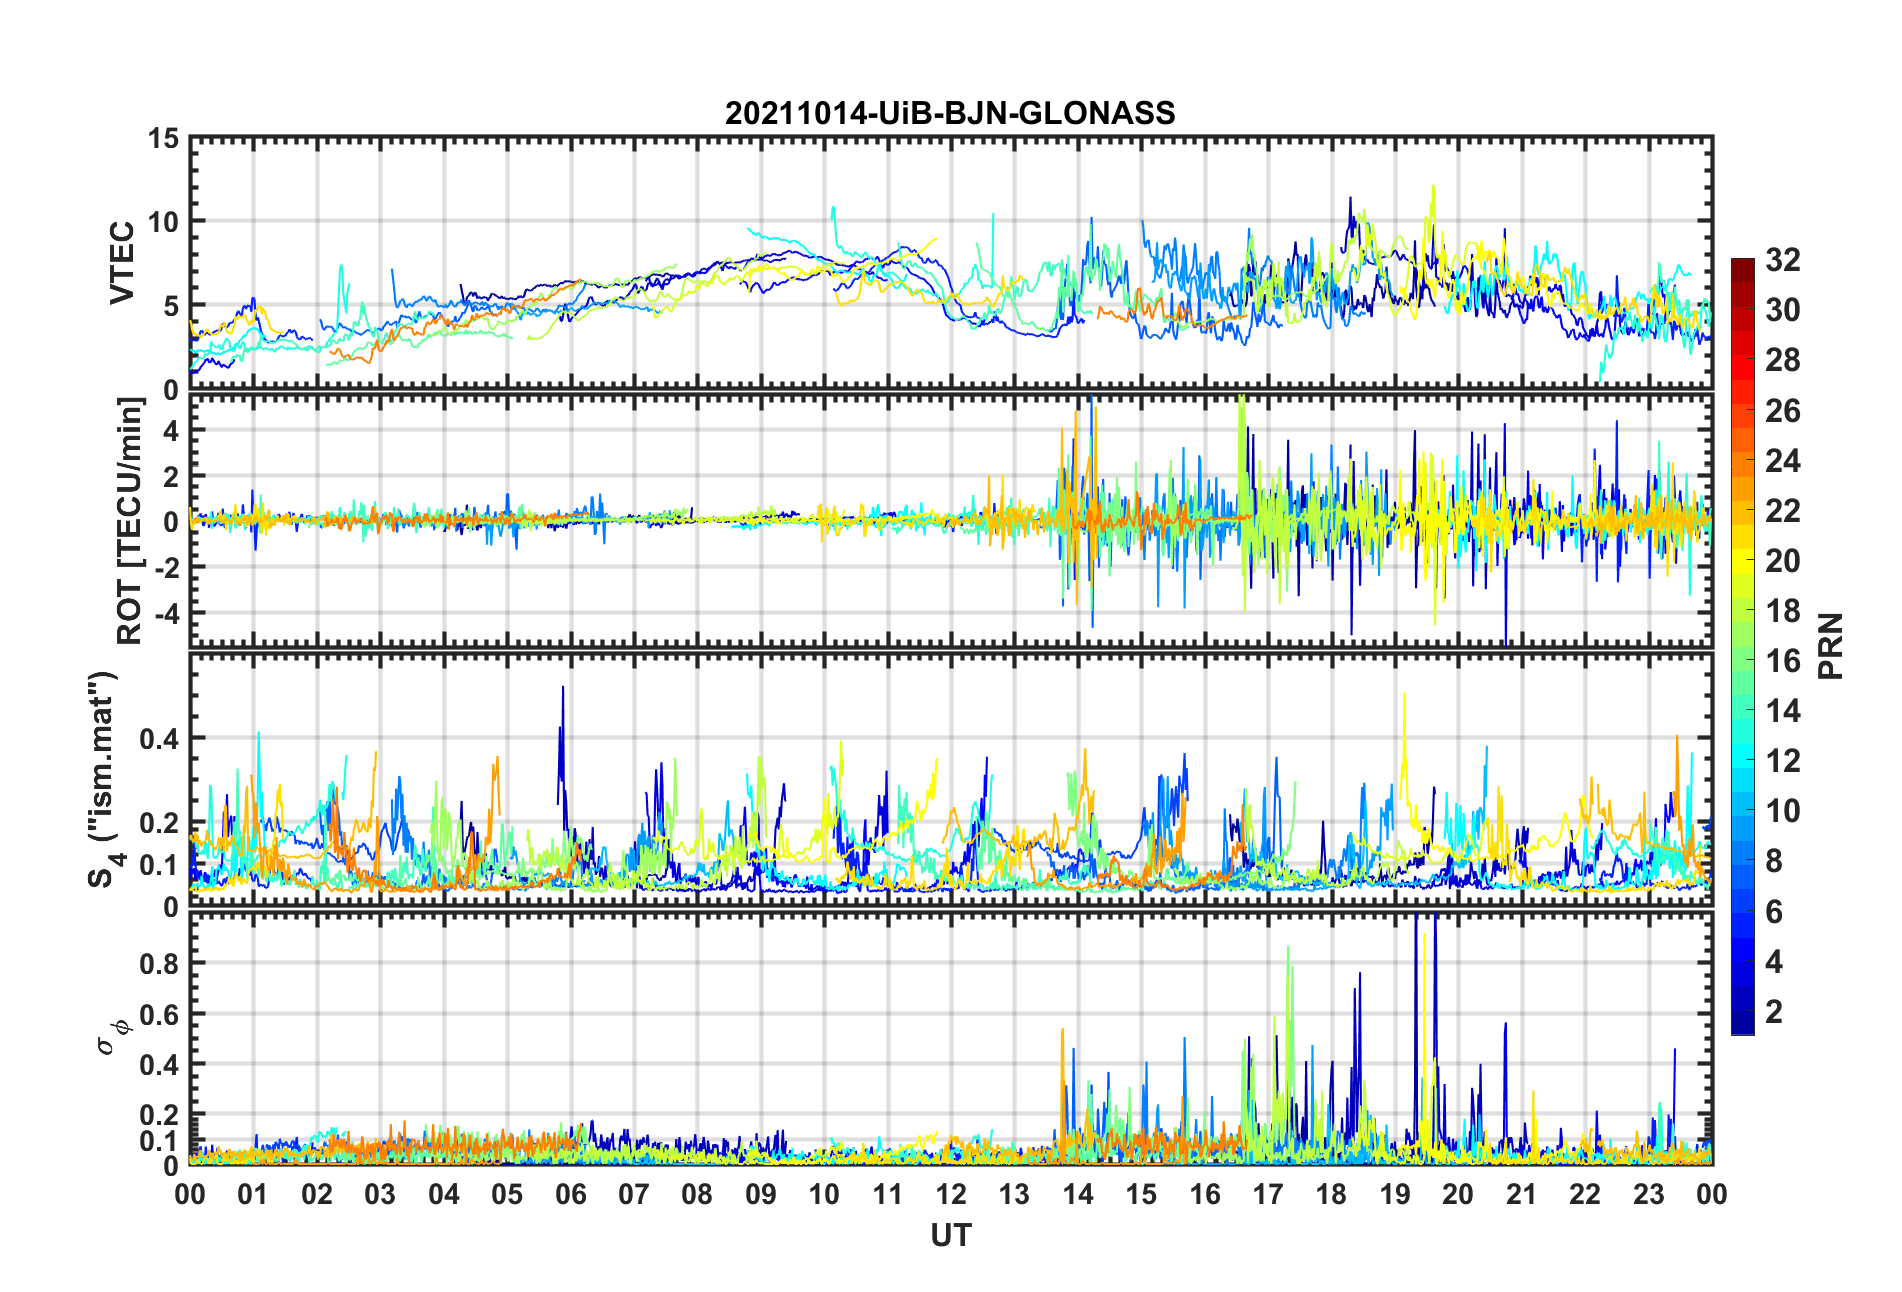Select the ROT [TECU/min] axis label

(130, 521)
